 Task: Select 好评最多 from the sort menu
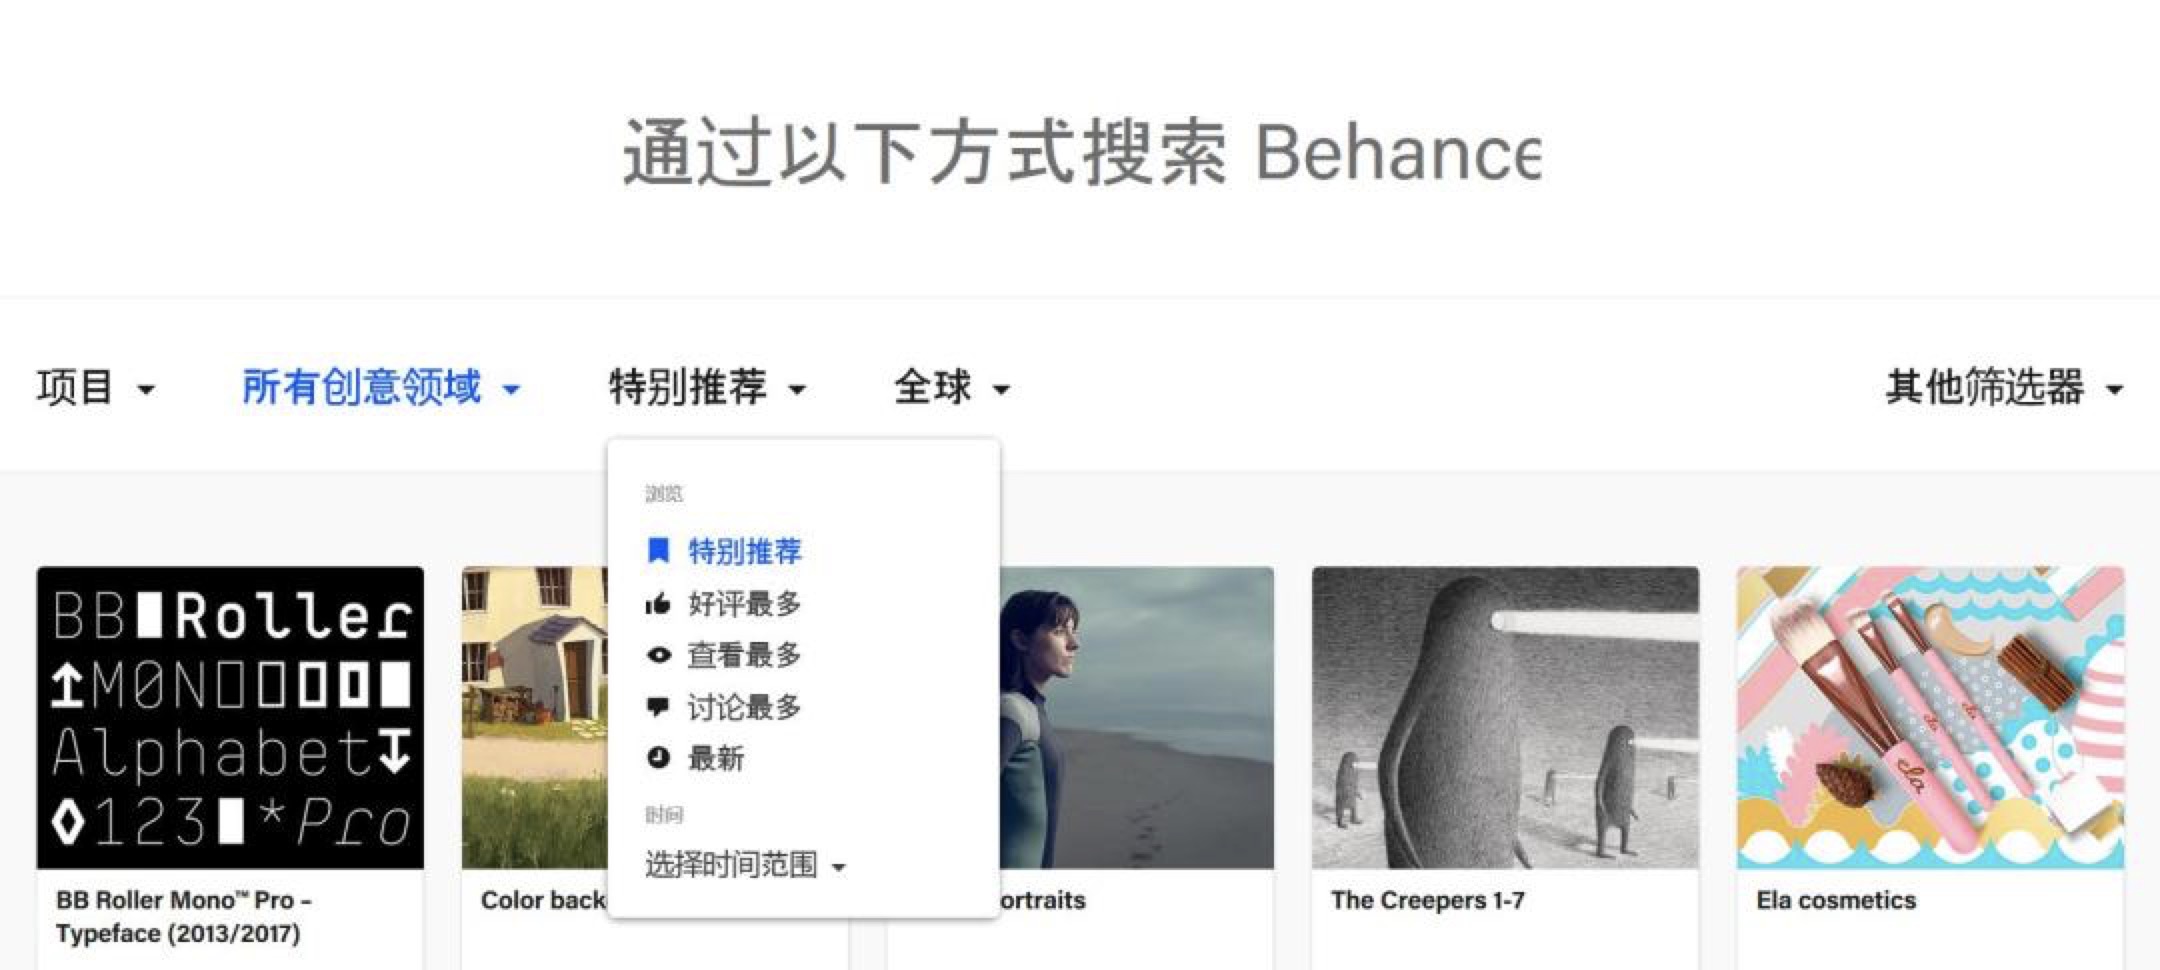coord(745,603)
